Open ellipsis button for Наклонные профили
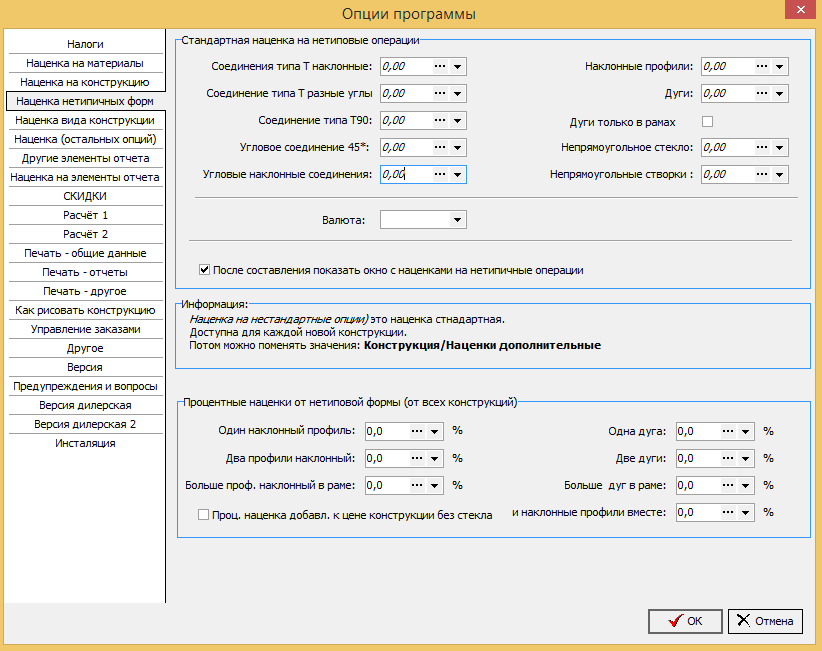 pos(762,67)
